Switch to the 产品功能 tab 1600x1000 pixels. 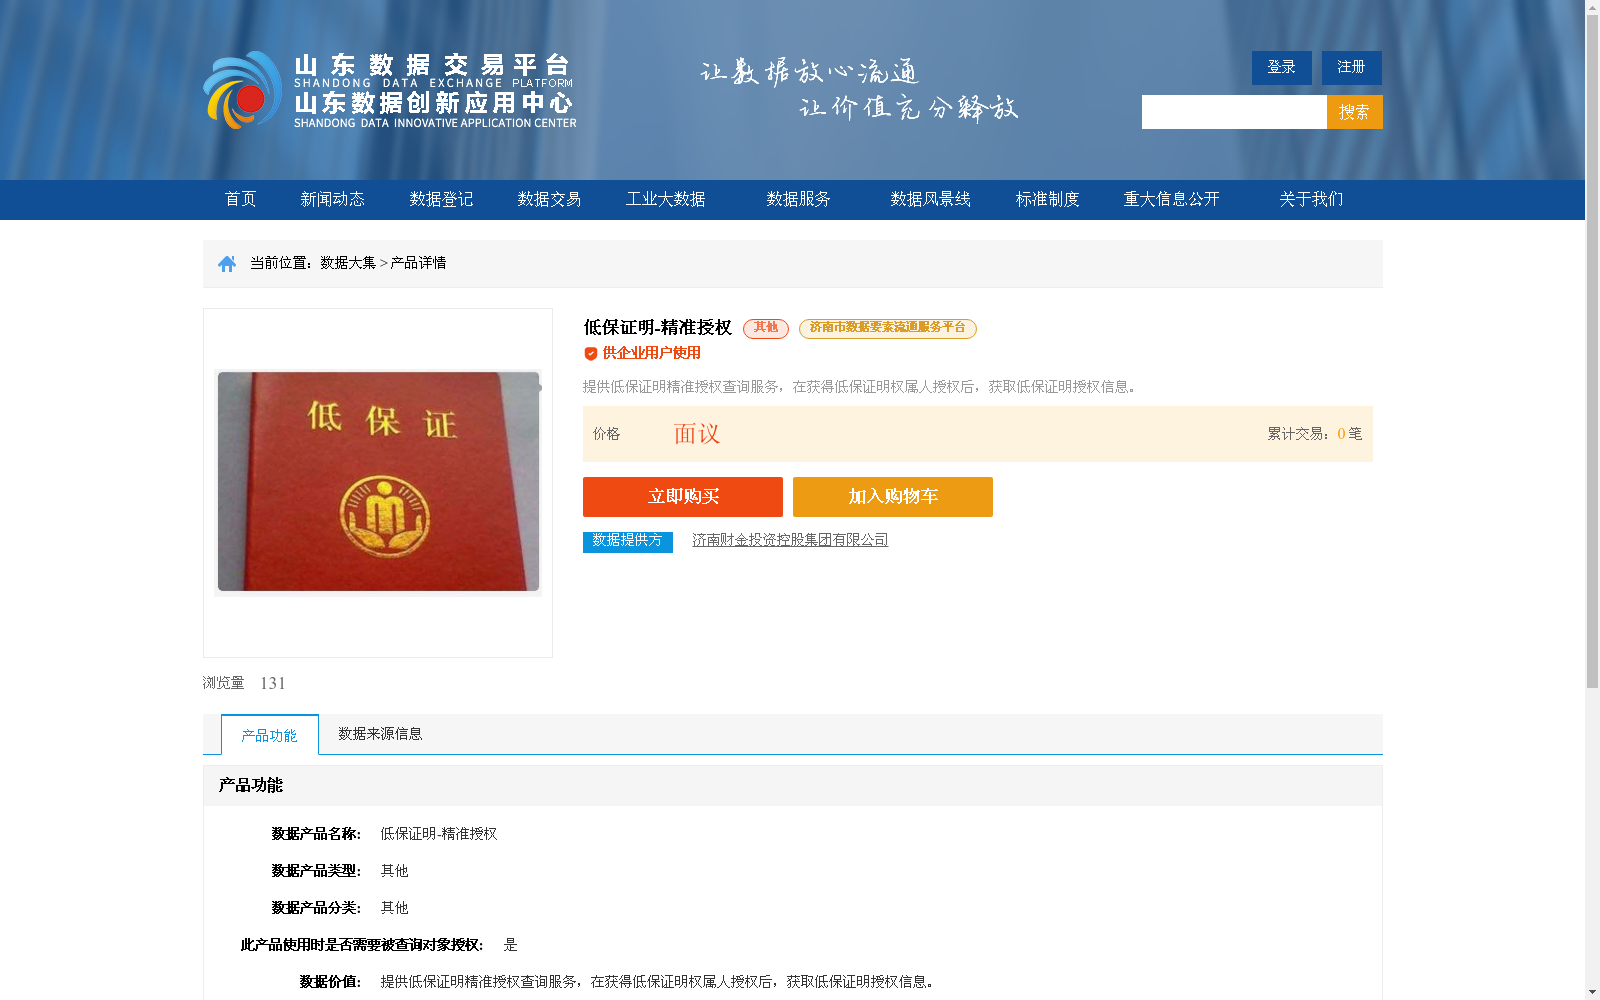(270, 735)
